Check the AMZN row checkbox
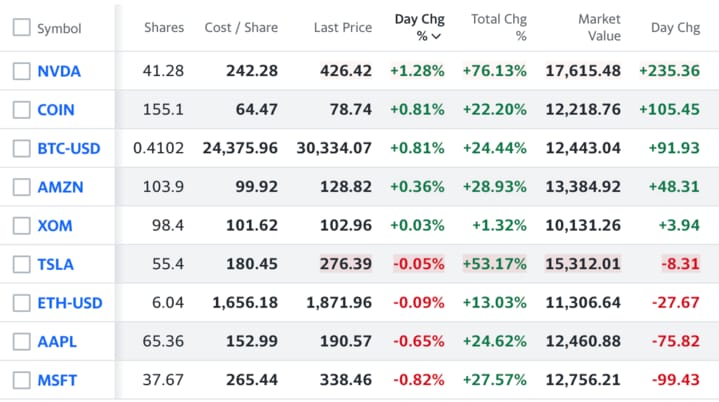 tap(21, 187)
